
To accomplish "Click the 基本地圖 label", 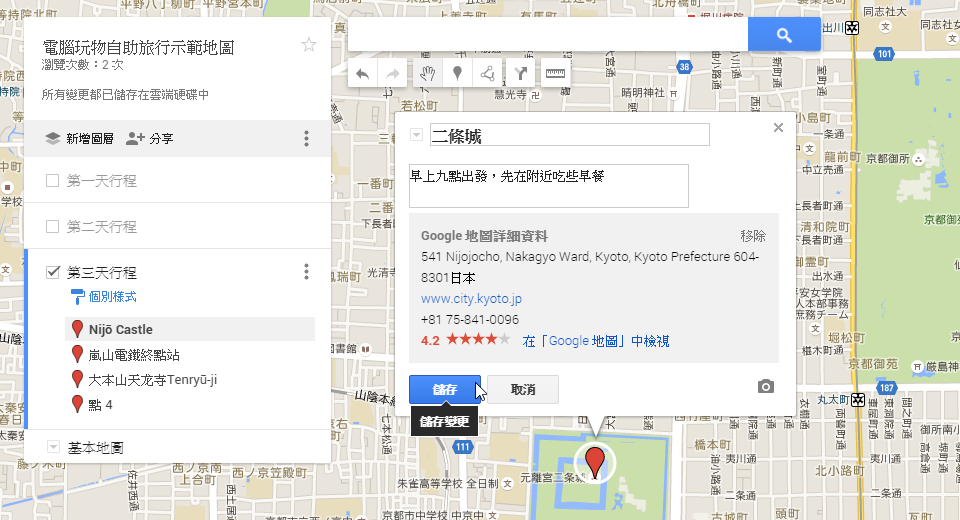I will coord(96,448).
